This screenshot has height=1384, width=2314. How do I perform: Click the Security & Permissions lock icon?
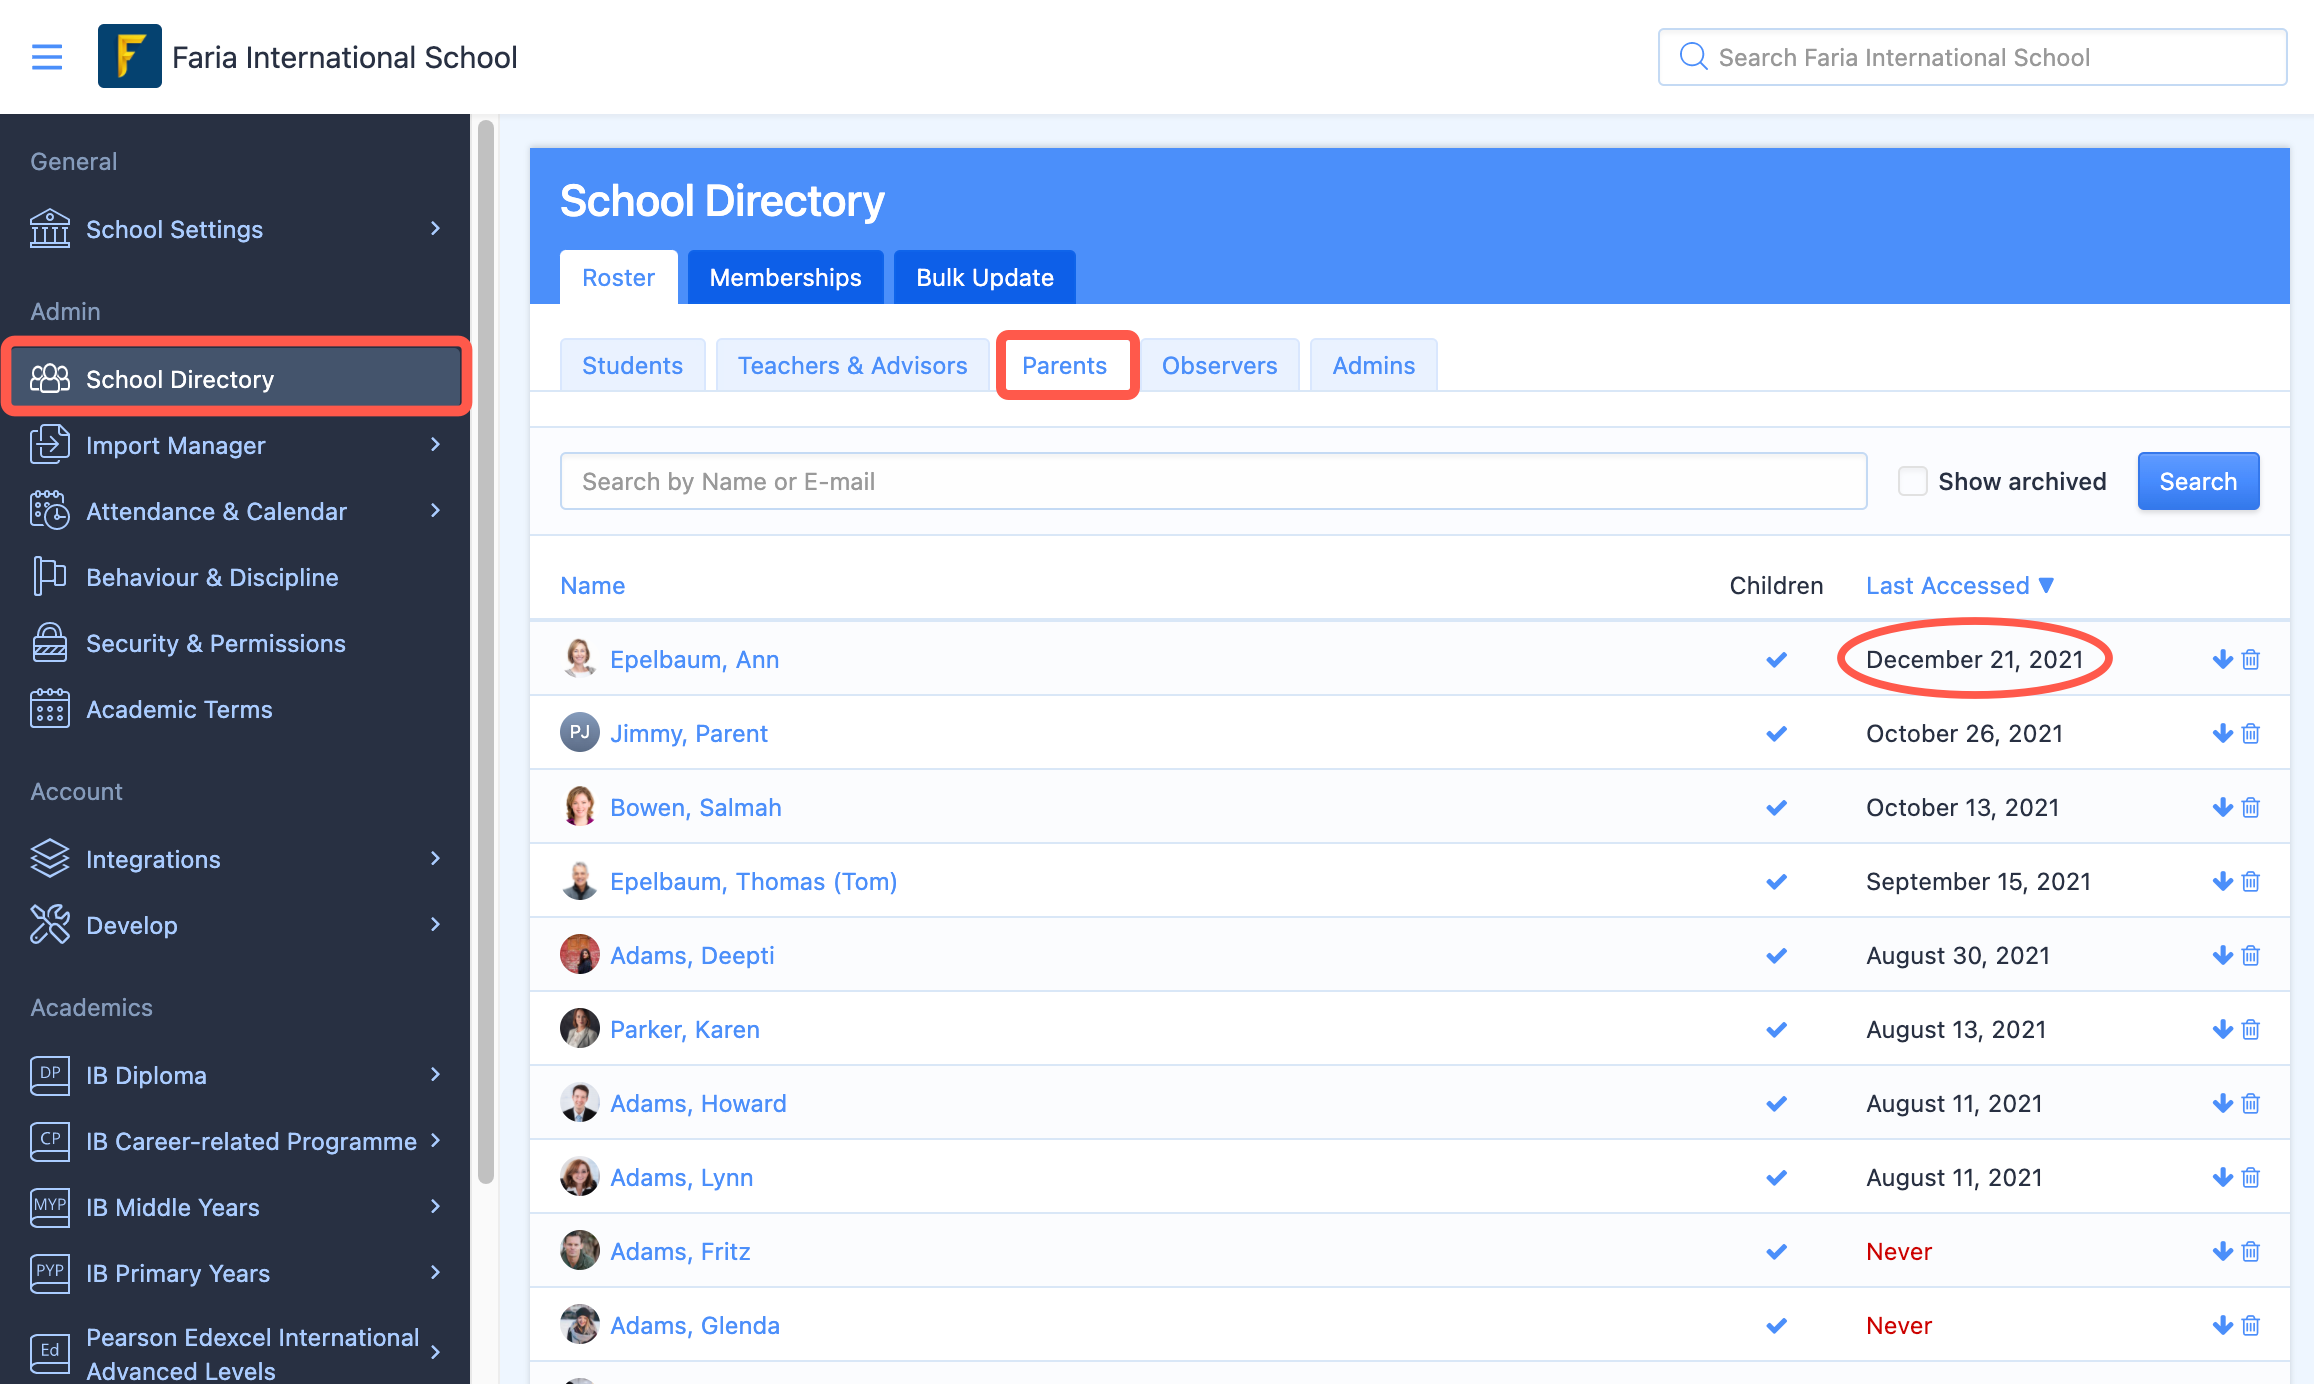(50, 643)
